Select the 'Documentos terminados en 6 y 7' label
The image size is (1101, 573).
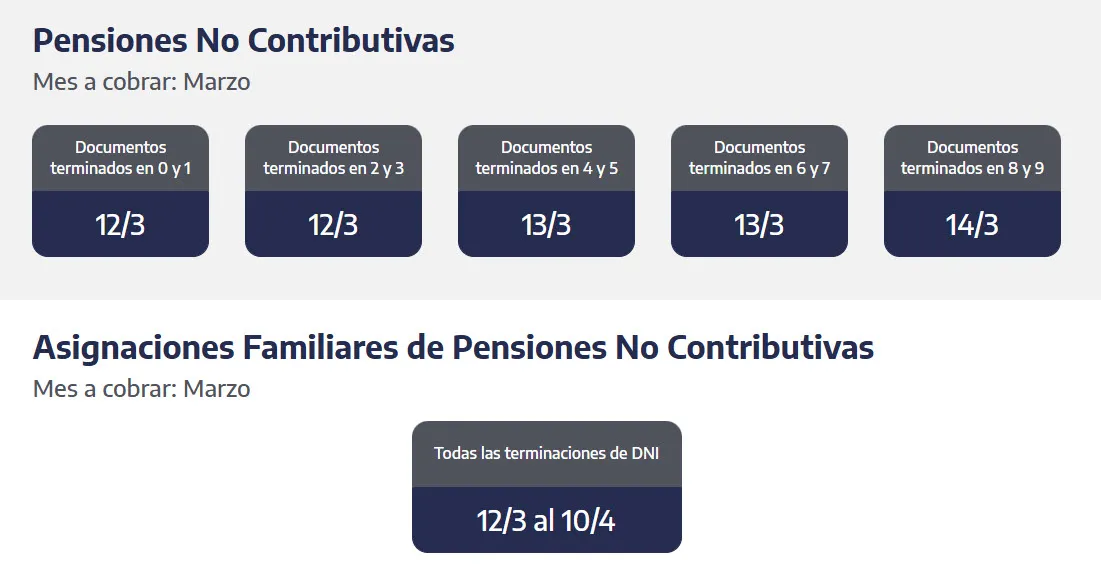point(759,158)
